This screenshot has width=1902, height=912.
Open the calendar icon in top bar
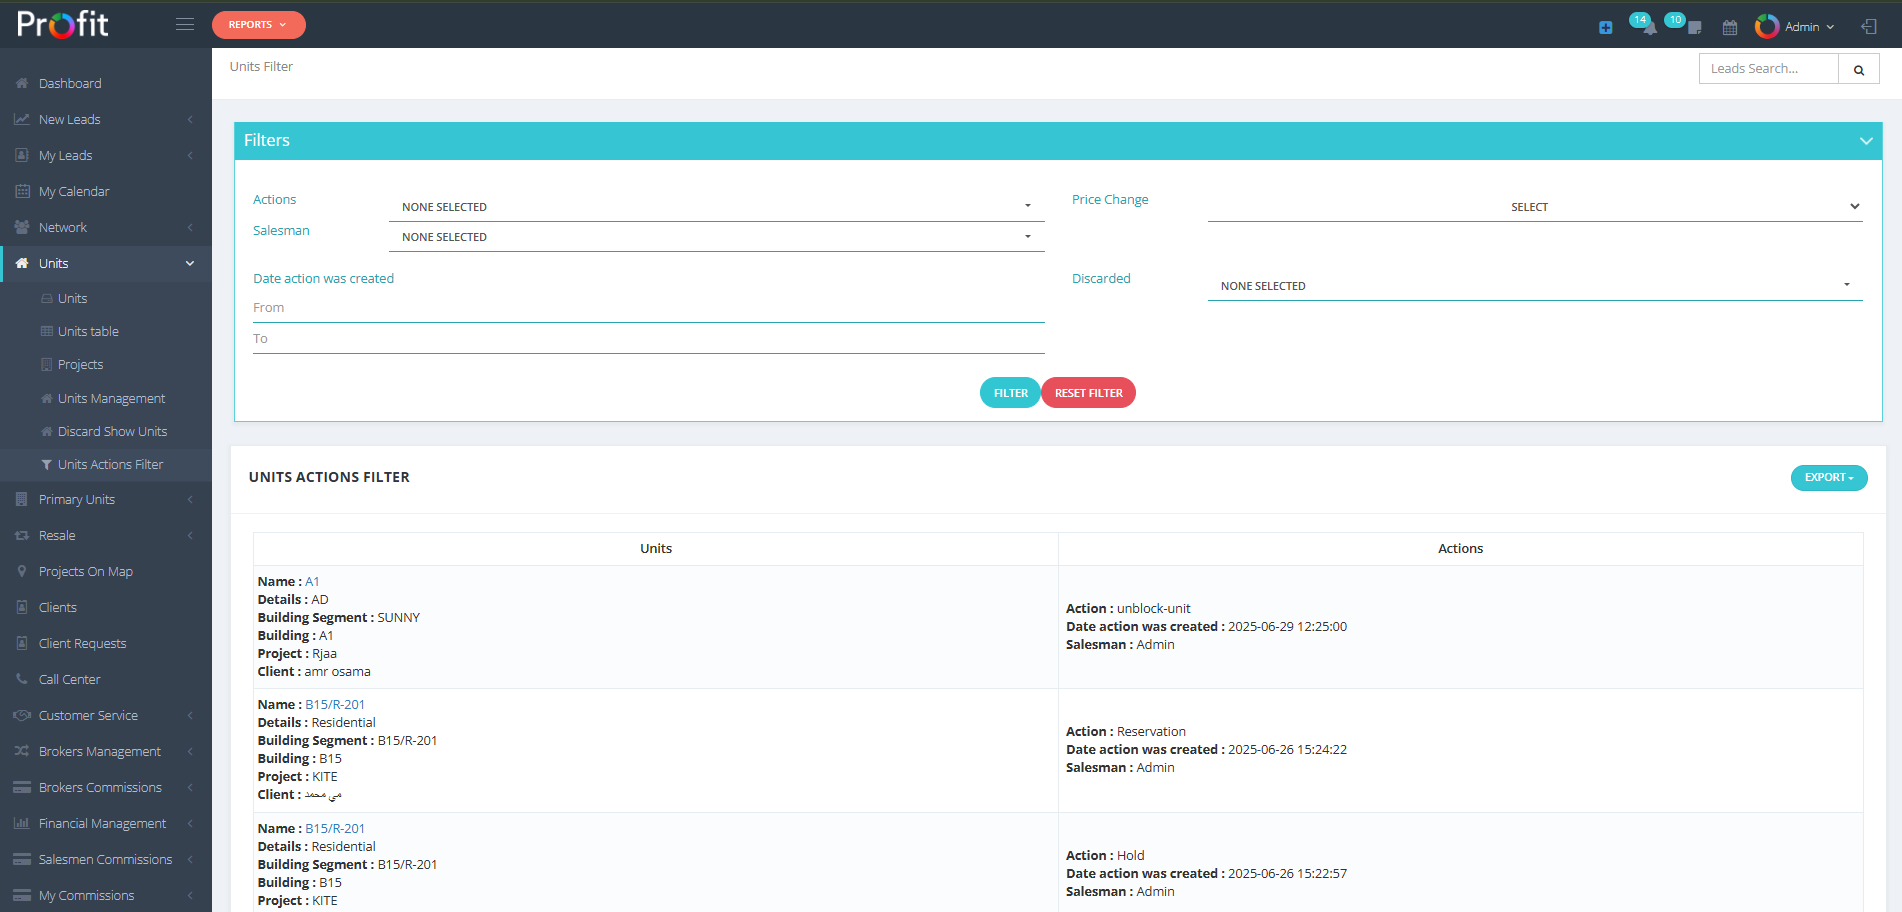point(1730,28)
